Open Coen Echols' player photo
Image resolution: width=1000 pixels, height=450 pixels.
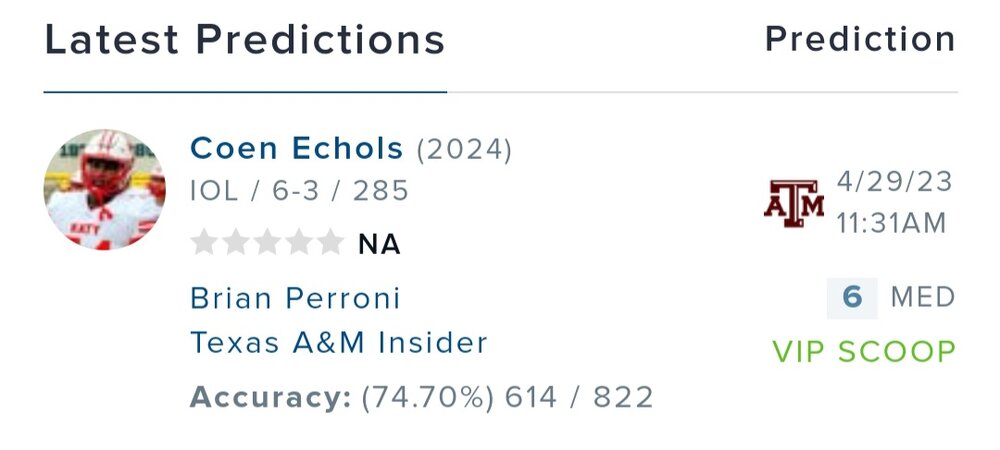point(105,189)
